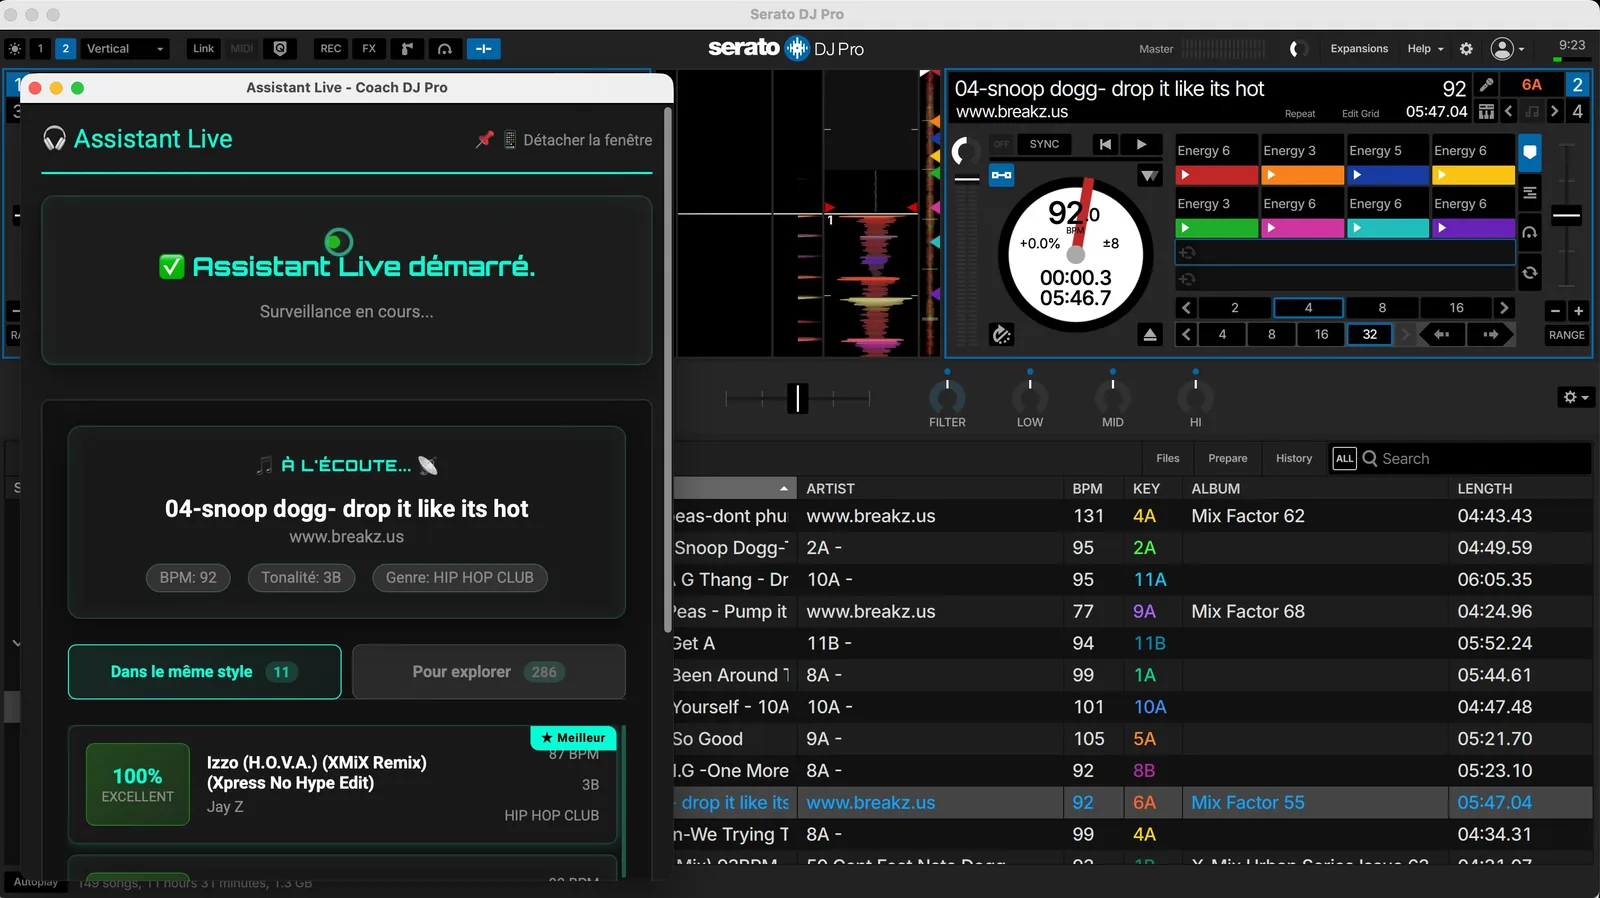Click Edit Grid on deck 2
The width and height of the screenshot is (1600, 898).
pos(1360,114)
